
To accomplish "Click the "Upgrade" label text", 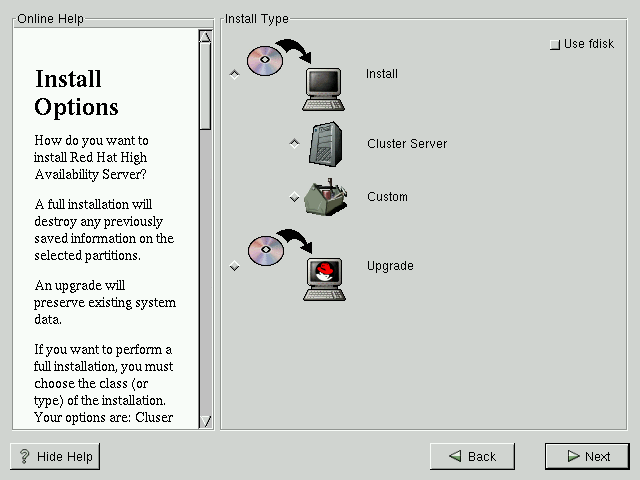I will [390, 266].
